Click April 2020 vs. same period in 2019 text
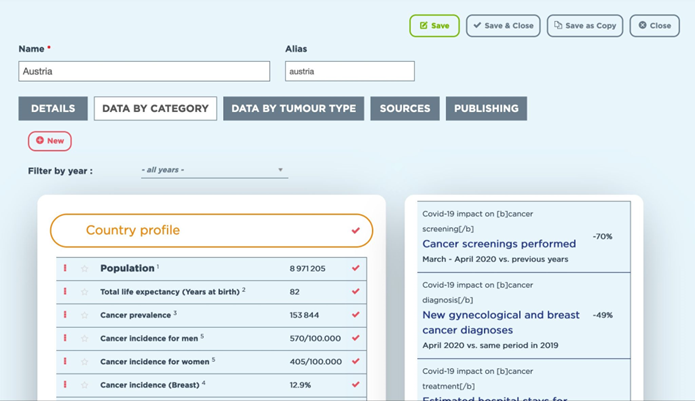The image size is (695, 401). (490, 345)
